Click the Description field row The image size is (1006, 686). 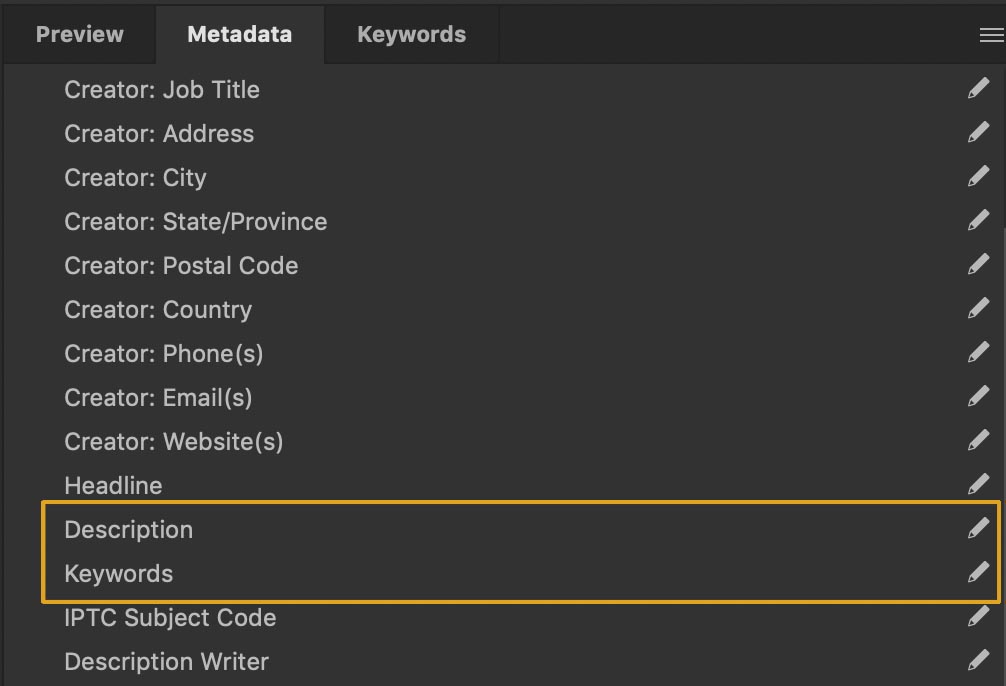pyautogui.click(x=520, y=529)
